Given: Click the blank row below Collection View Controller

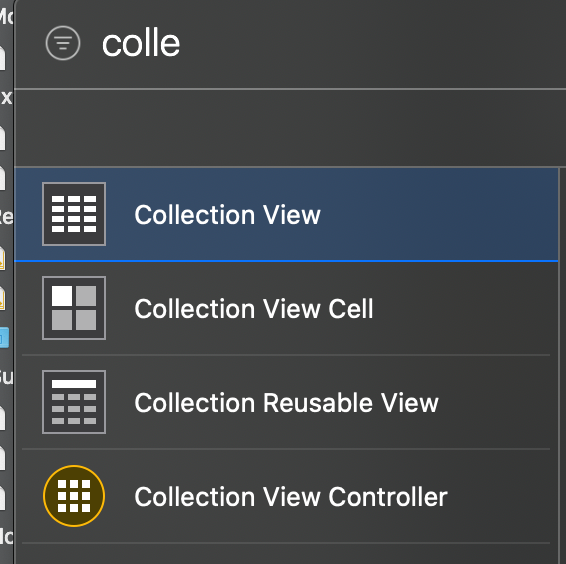Looking at the screenshot, I should 286,554.
